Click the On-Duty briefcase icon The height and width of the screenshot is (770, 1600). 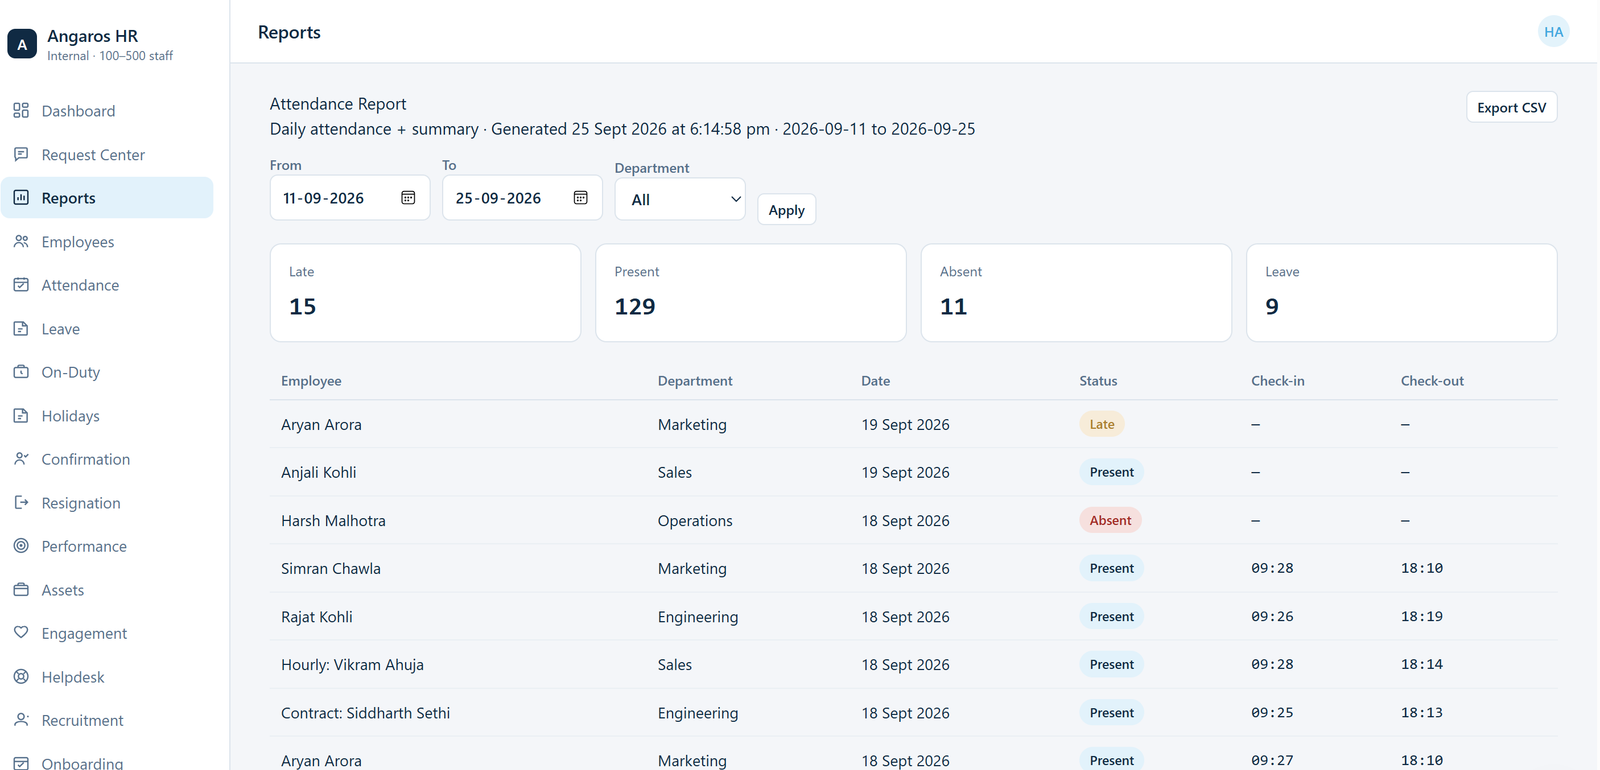coord(21,371)
